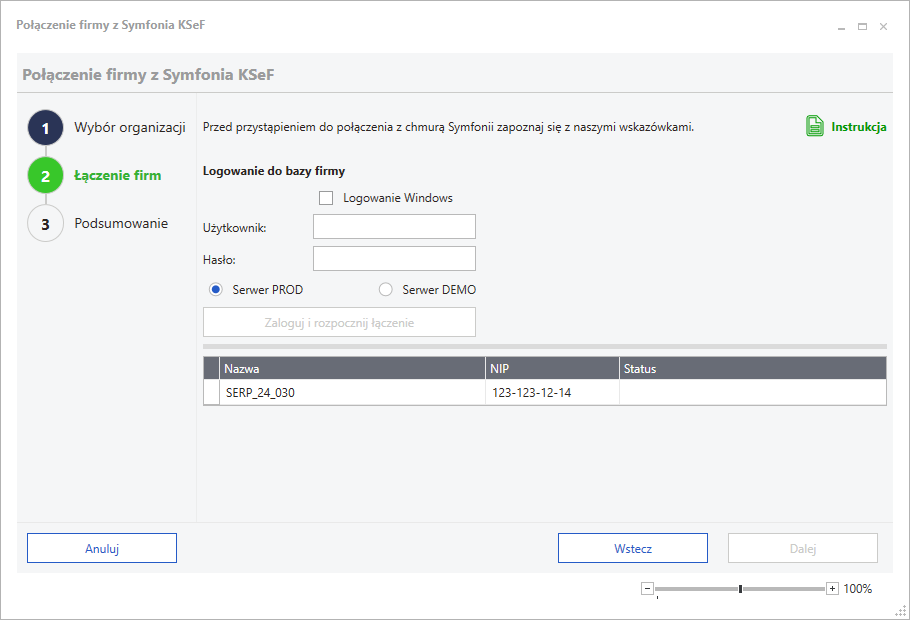Select step 3 Podsumowanie circle
The width and height of the screenshot is (910, 620).
[45, 224]
